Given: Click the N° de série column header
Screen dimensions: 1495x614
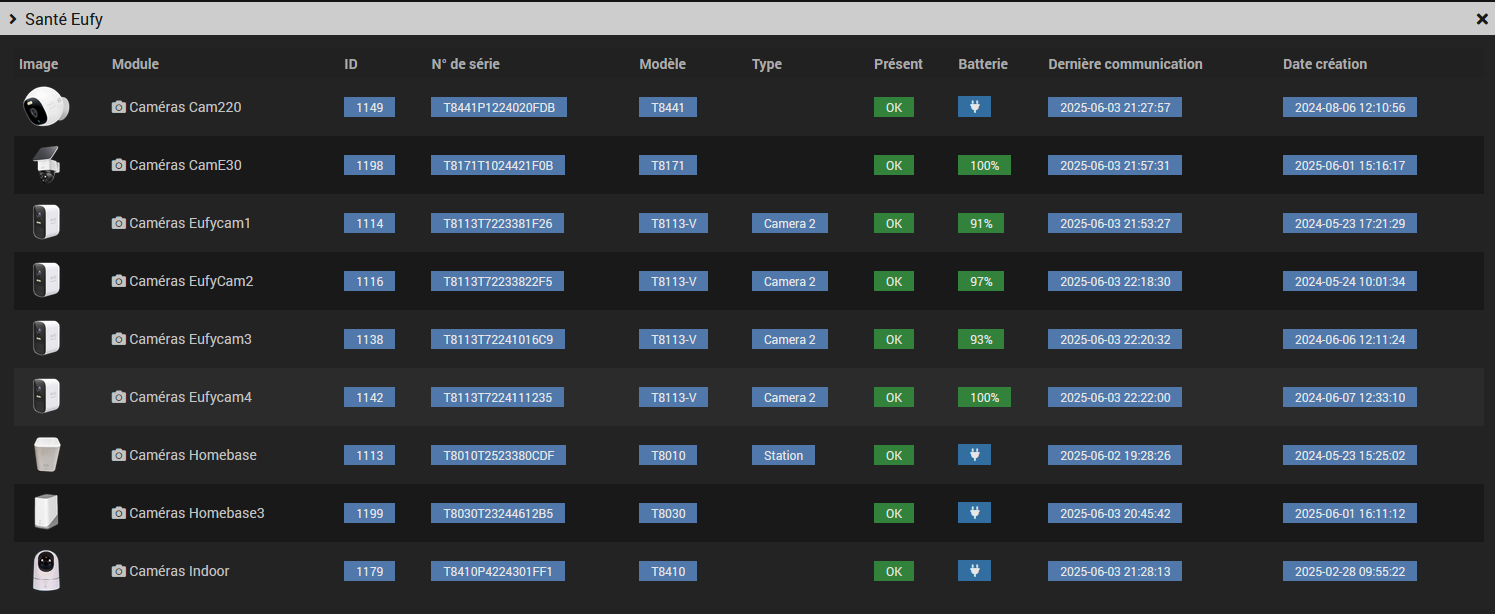Looking at the screenshot, I should point(465,64).
